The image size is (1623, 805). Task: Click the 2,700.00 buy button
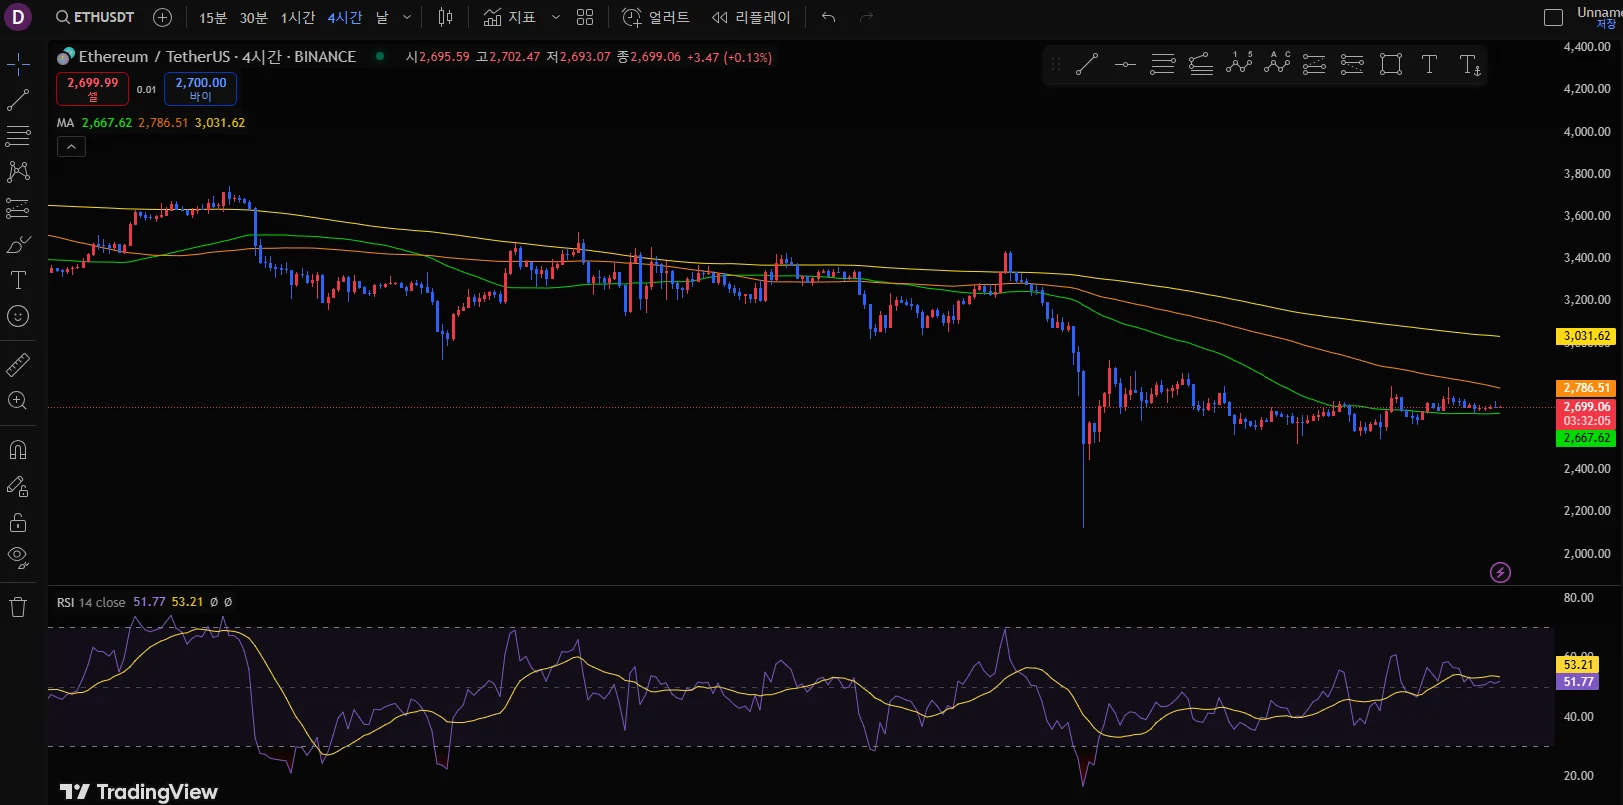(200, 89)
